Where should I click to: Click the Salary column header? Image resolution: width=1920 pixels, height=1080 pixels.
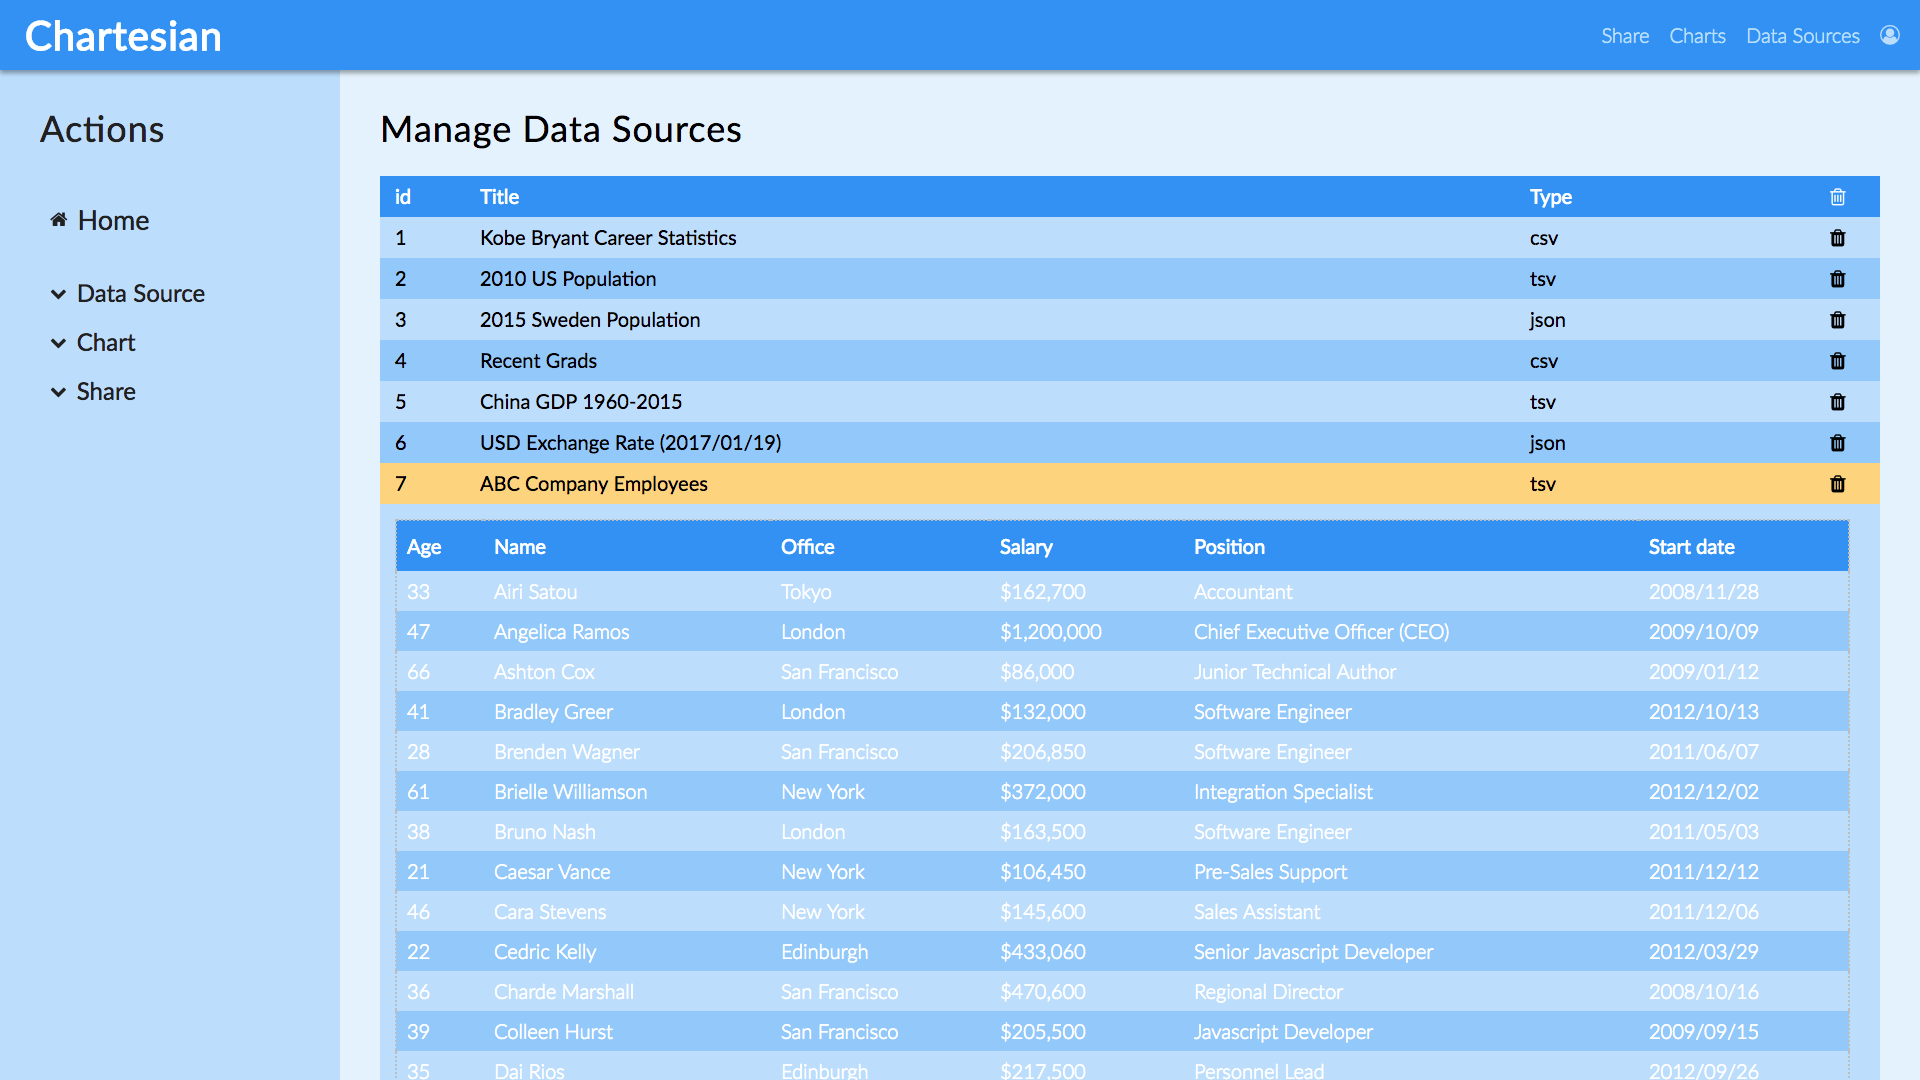pyautogui.click(x=1025, y=547)
